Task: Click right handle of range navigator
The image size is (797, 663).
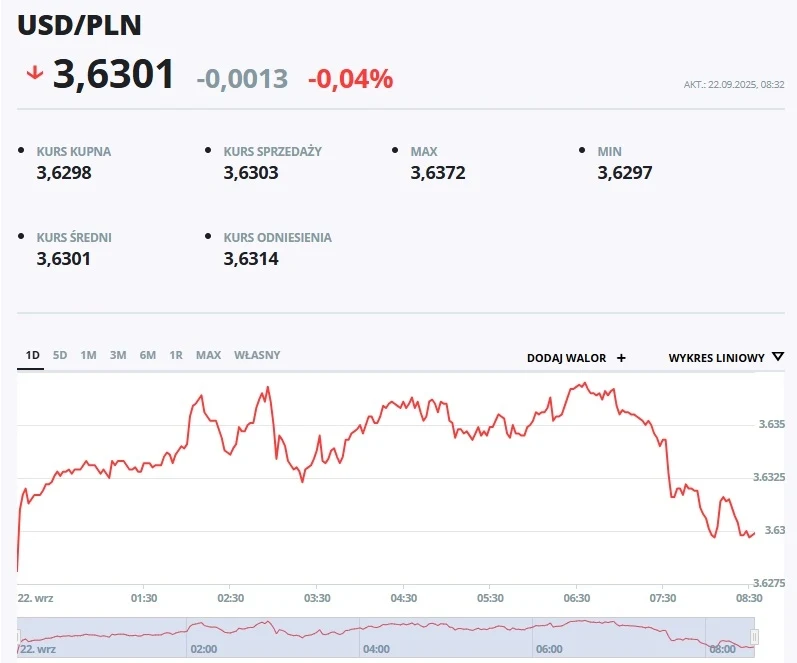Action: (755, 636)
